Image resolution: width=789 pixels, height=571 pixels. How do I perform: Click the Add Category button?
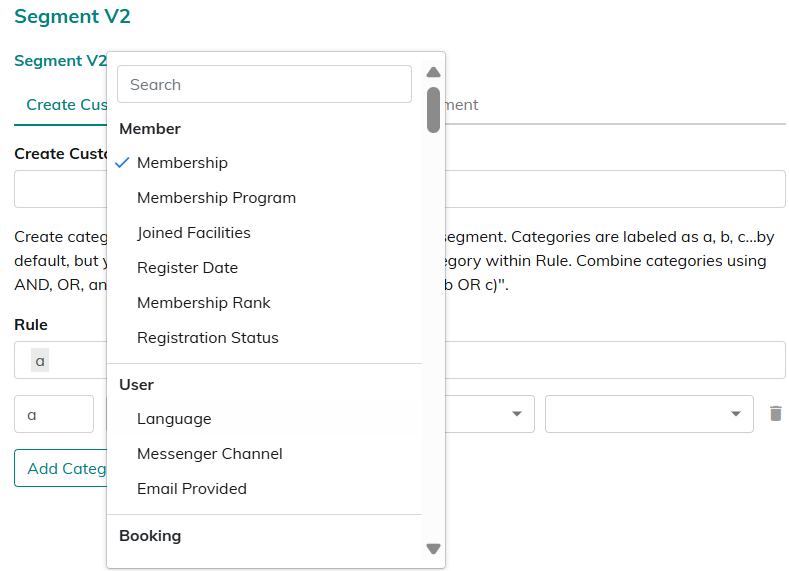(62, 468)
